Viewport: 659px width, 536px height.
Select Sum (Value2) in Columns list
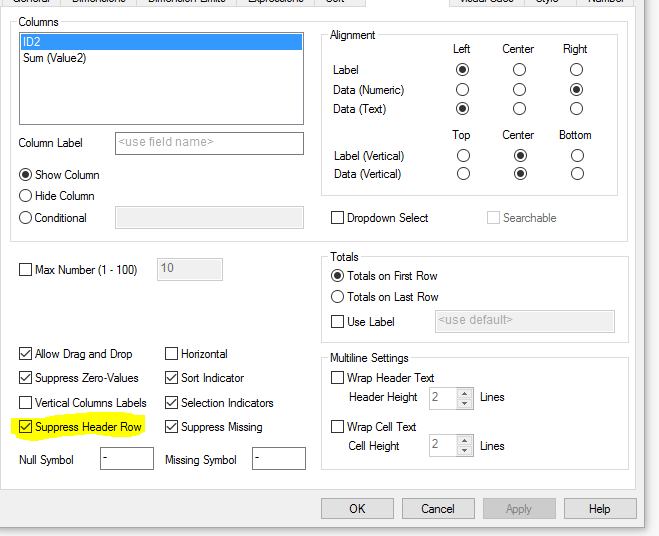coord(55,58)
